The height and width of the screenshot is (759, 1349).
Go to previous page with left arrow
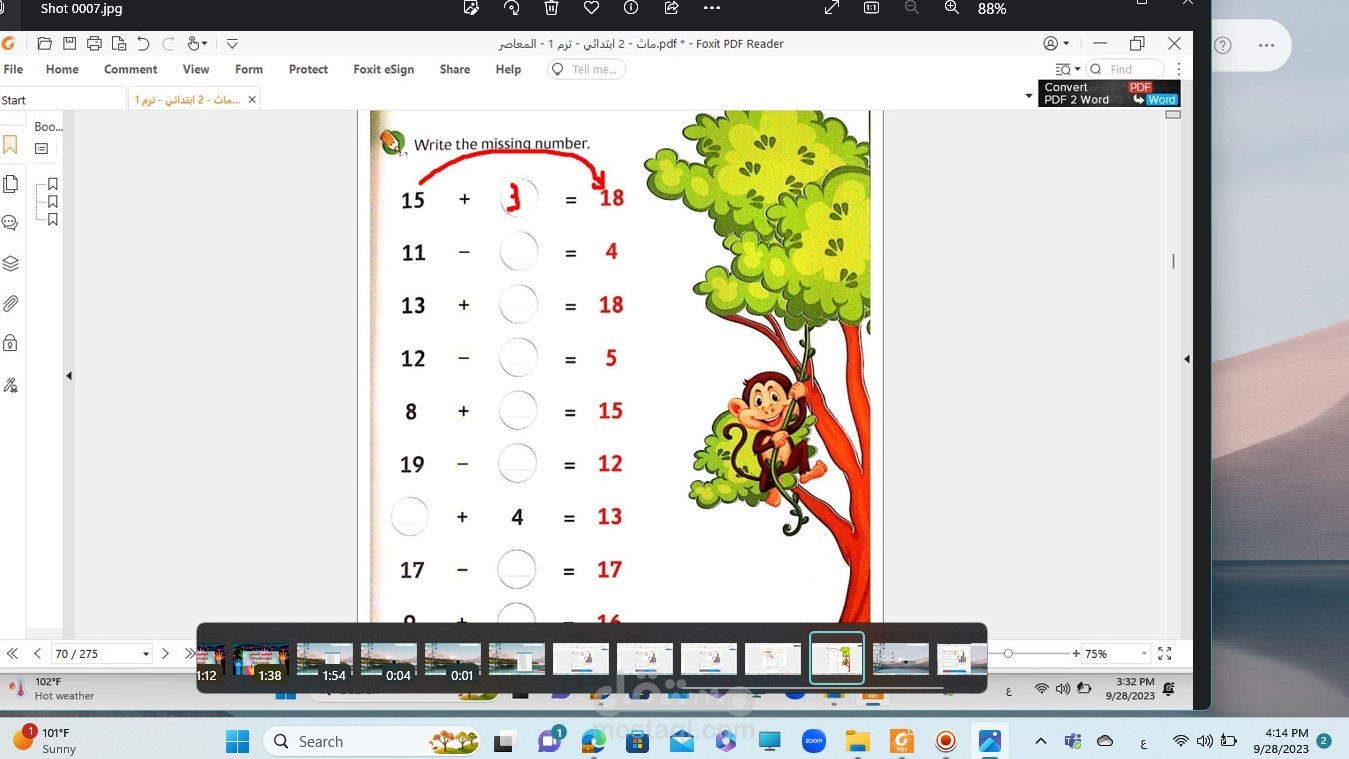pyautogui.click(x=38, y=653)
